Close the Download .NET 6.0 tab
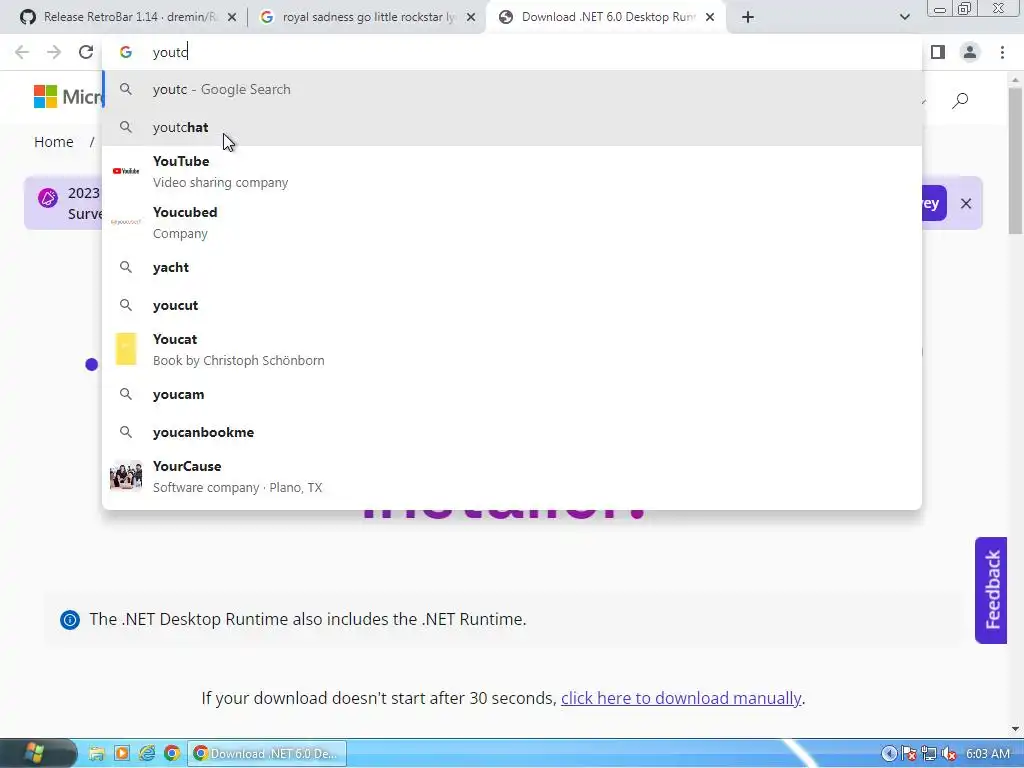The height and width of the screenshot is (768, 1024). click(710, 17)
